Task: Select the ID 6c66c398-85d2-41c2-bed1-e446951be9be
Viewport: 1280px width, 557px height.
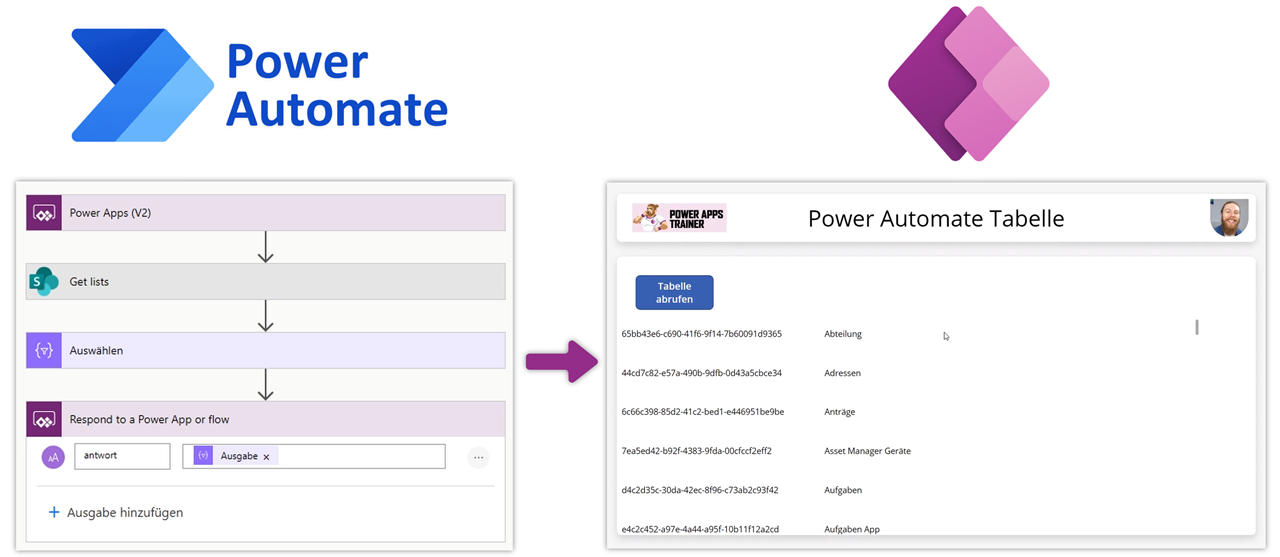Action: coord(702,412)
